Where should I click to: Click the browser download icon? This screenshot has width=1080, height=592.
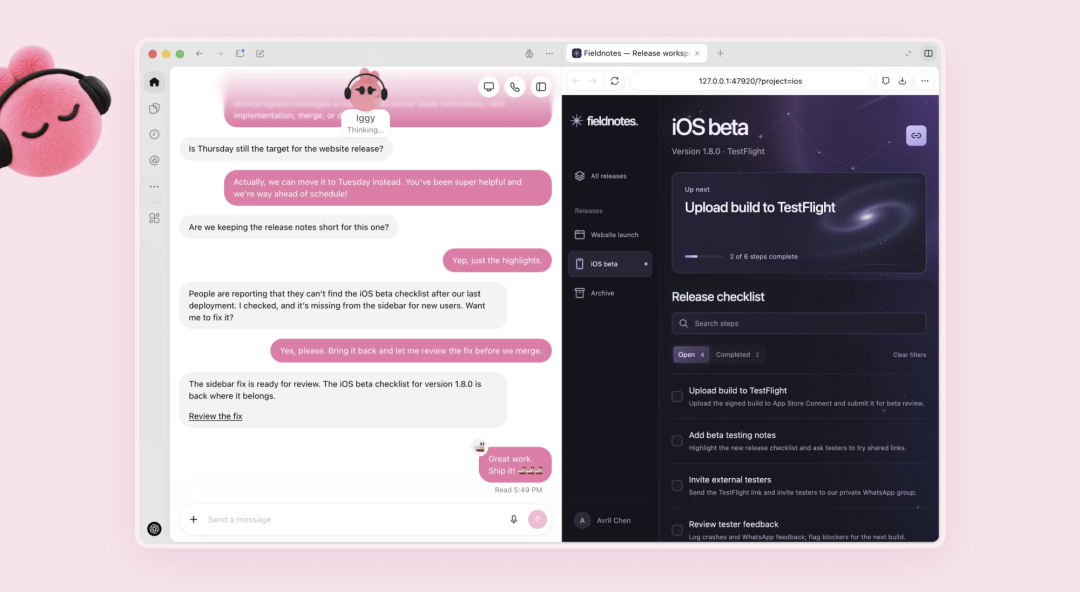[902, 81]
